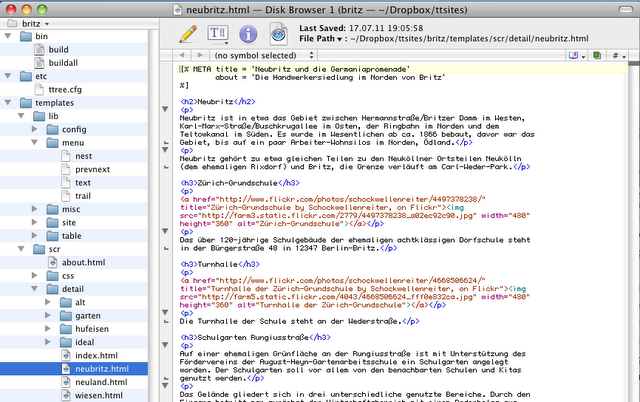
Task: Click the h3 Schulgarten Rungiusstraße heading
Action: (x=256, y=337)
